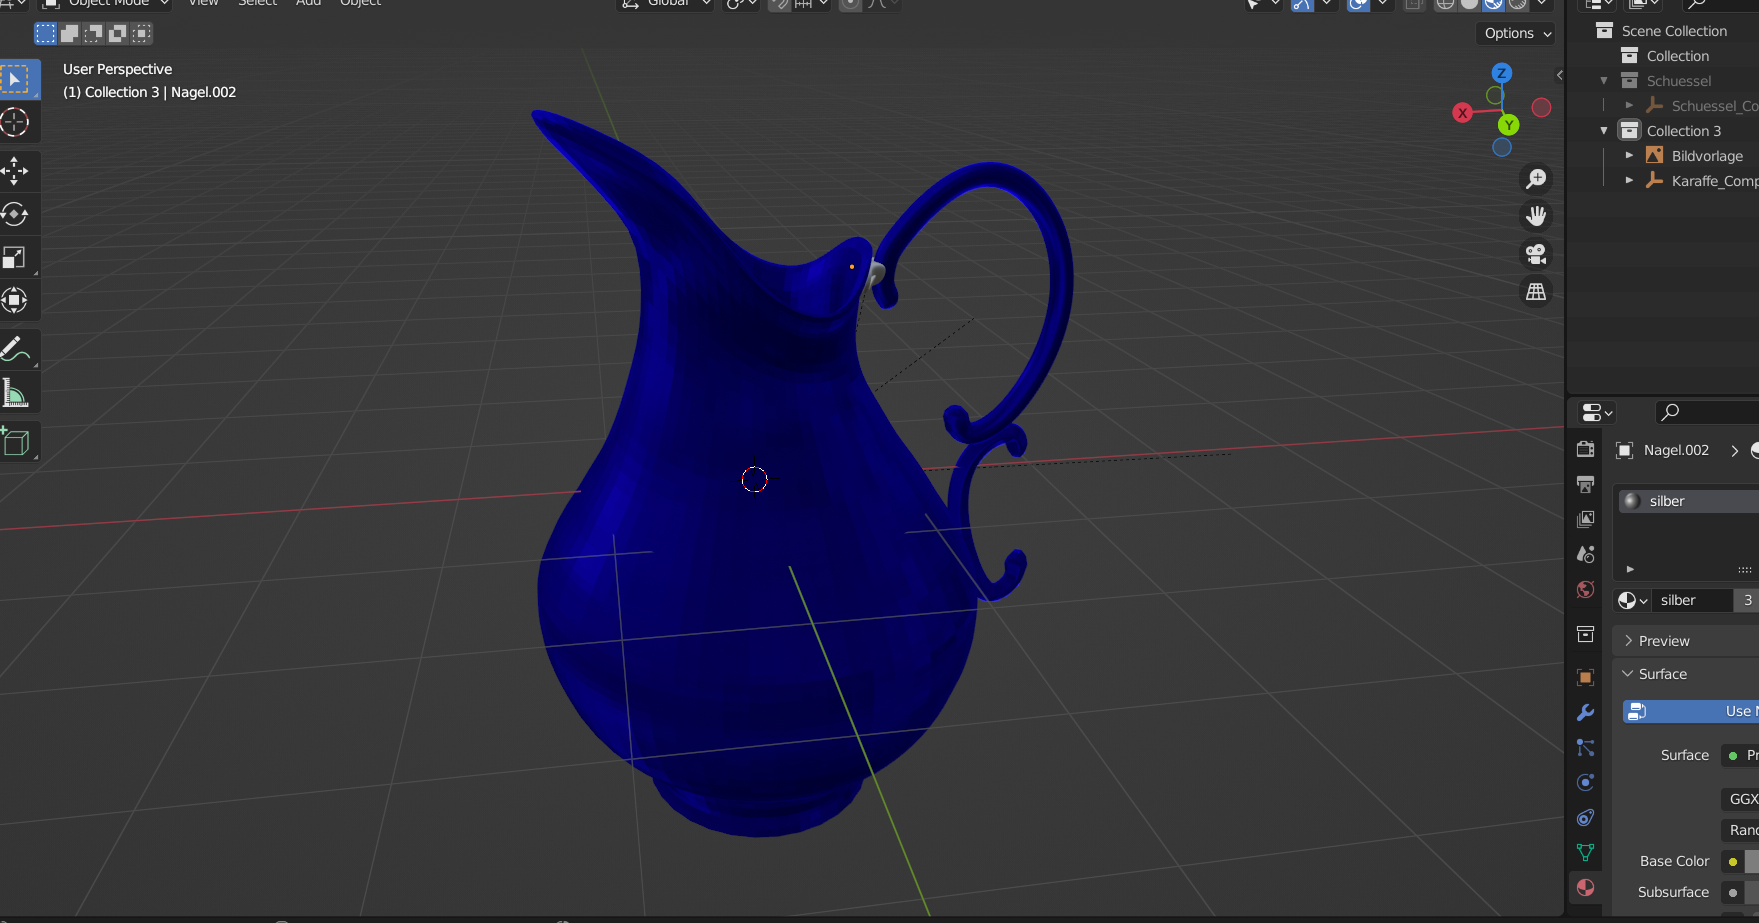Open the Options dropdown
This screenshot has height=923, width=1759.
point(1517,33)
